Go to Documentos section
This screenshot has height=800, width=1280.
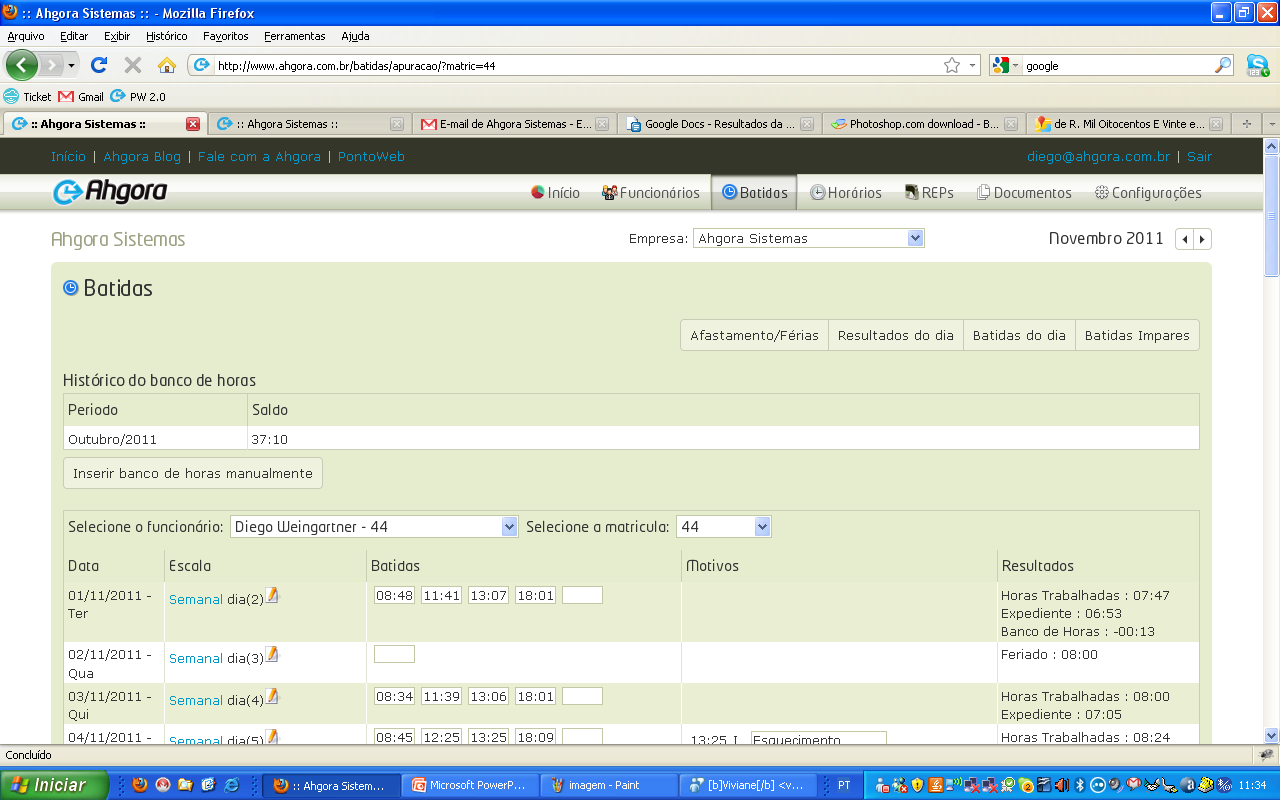(x=1024, y=193)
